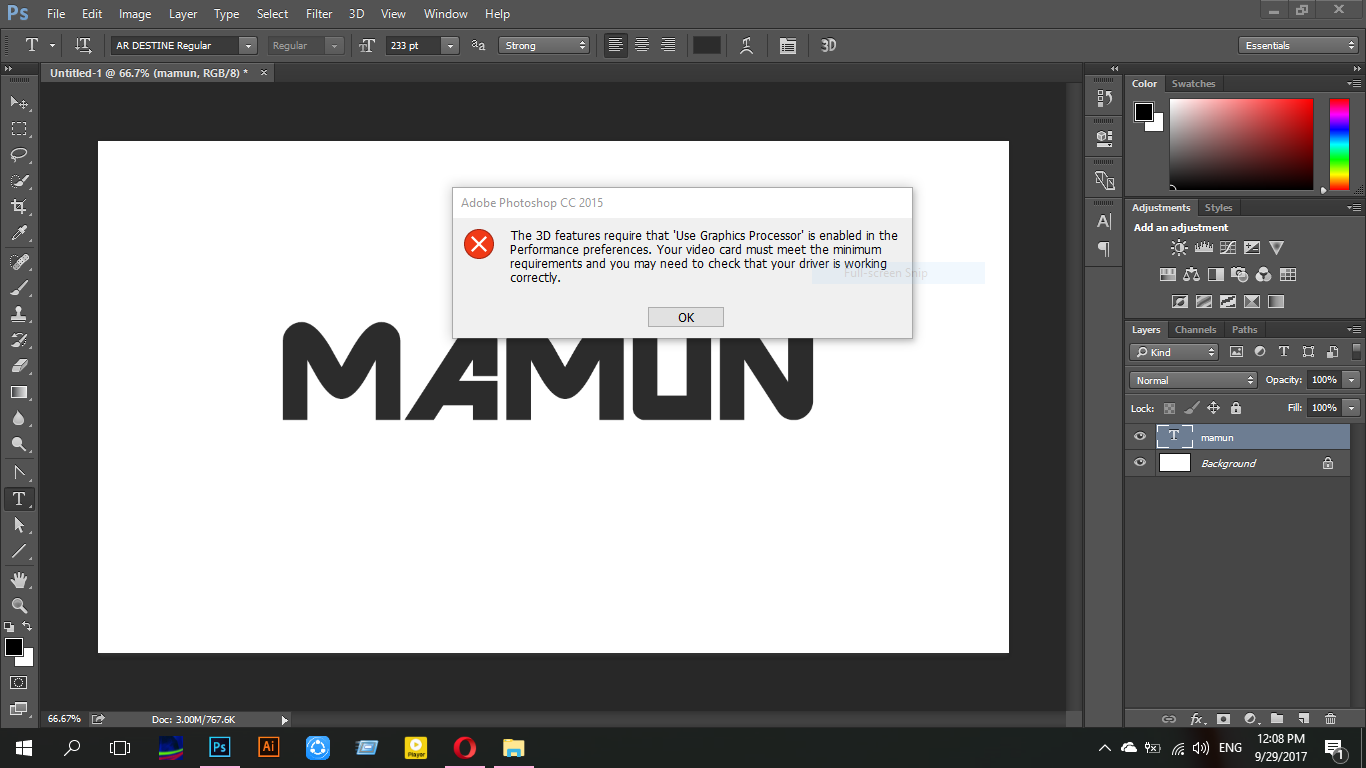Open the font family dropdown
The height and width of the screenshot is (768, 1366).
[x=248, y=46]
